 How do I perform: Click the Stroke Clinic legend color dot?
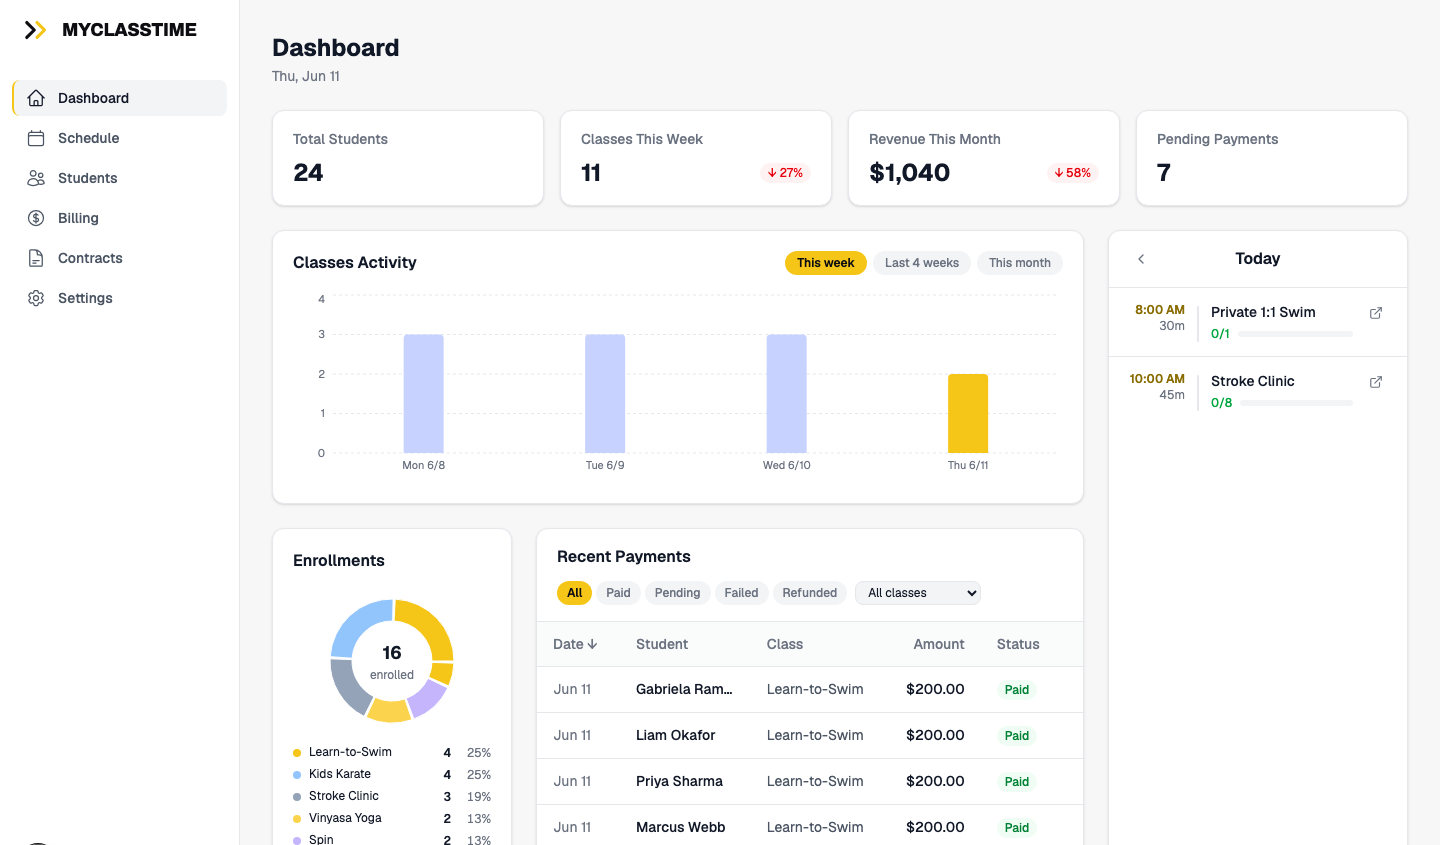click(x=297, y=797)
